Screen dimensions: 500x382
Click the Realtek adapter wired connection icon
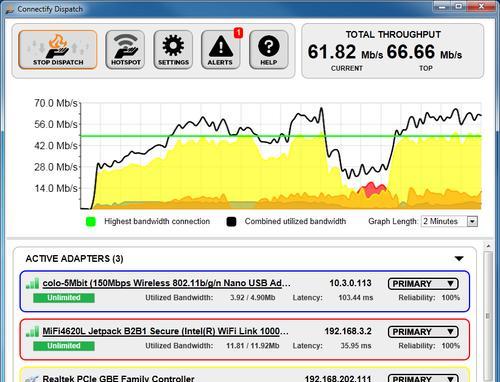coord(32,379)
